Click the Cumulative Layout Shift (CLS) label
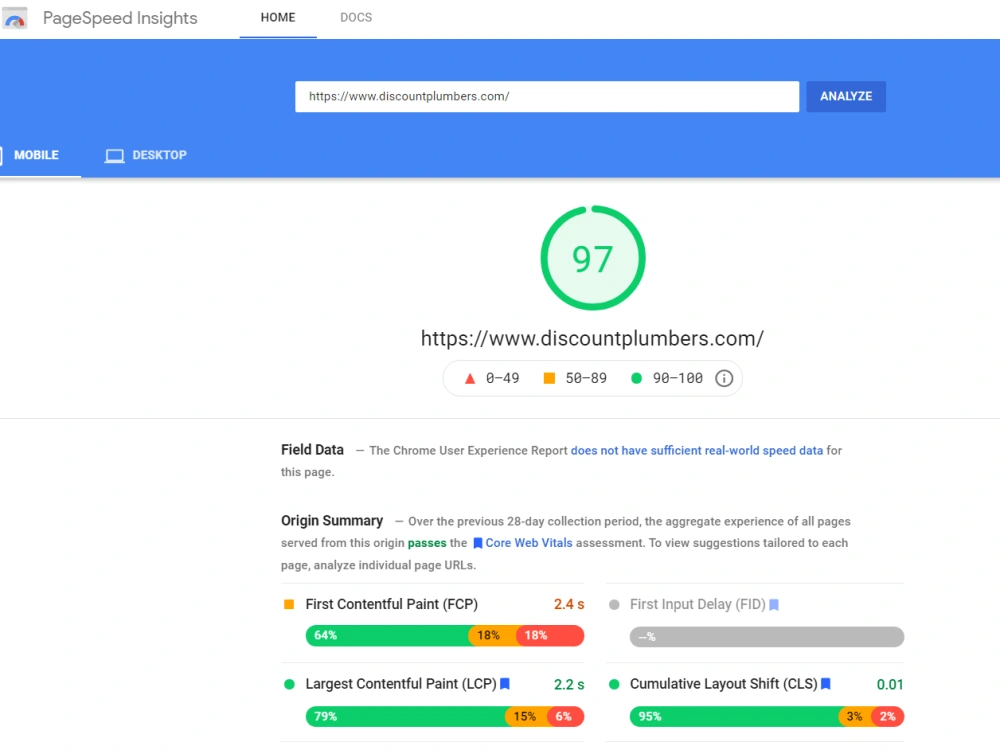 724,684
